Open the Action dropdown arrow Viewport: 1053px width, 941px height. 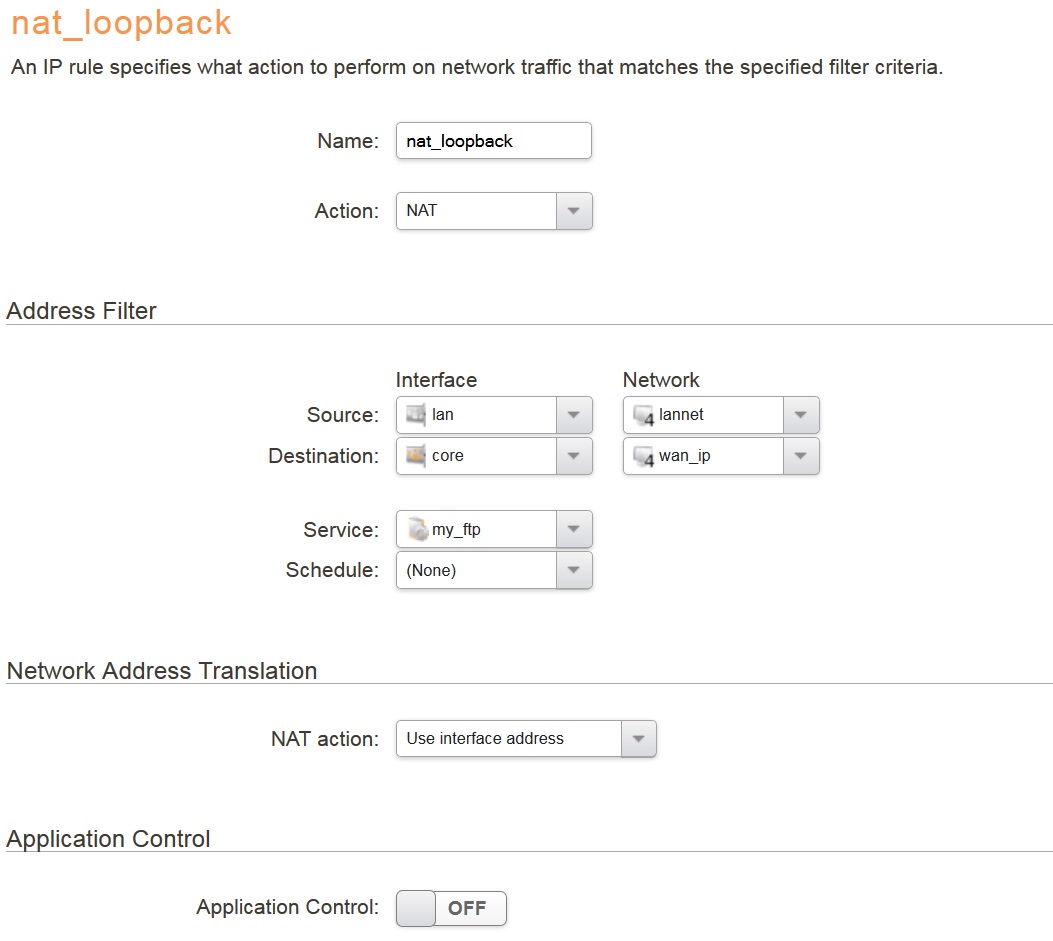tap(573, 211)
